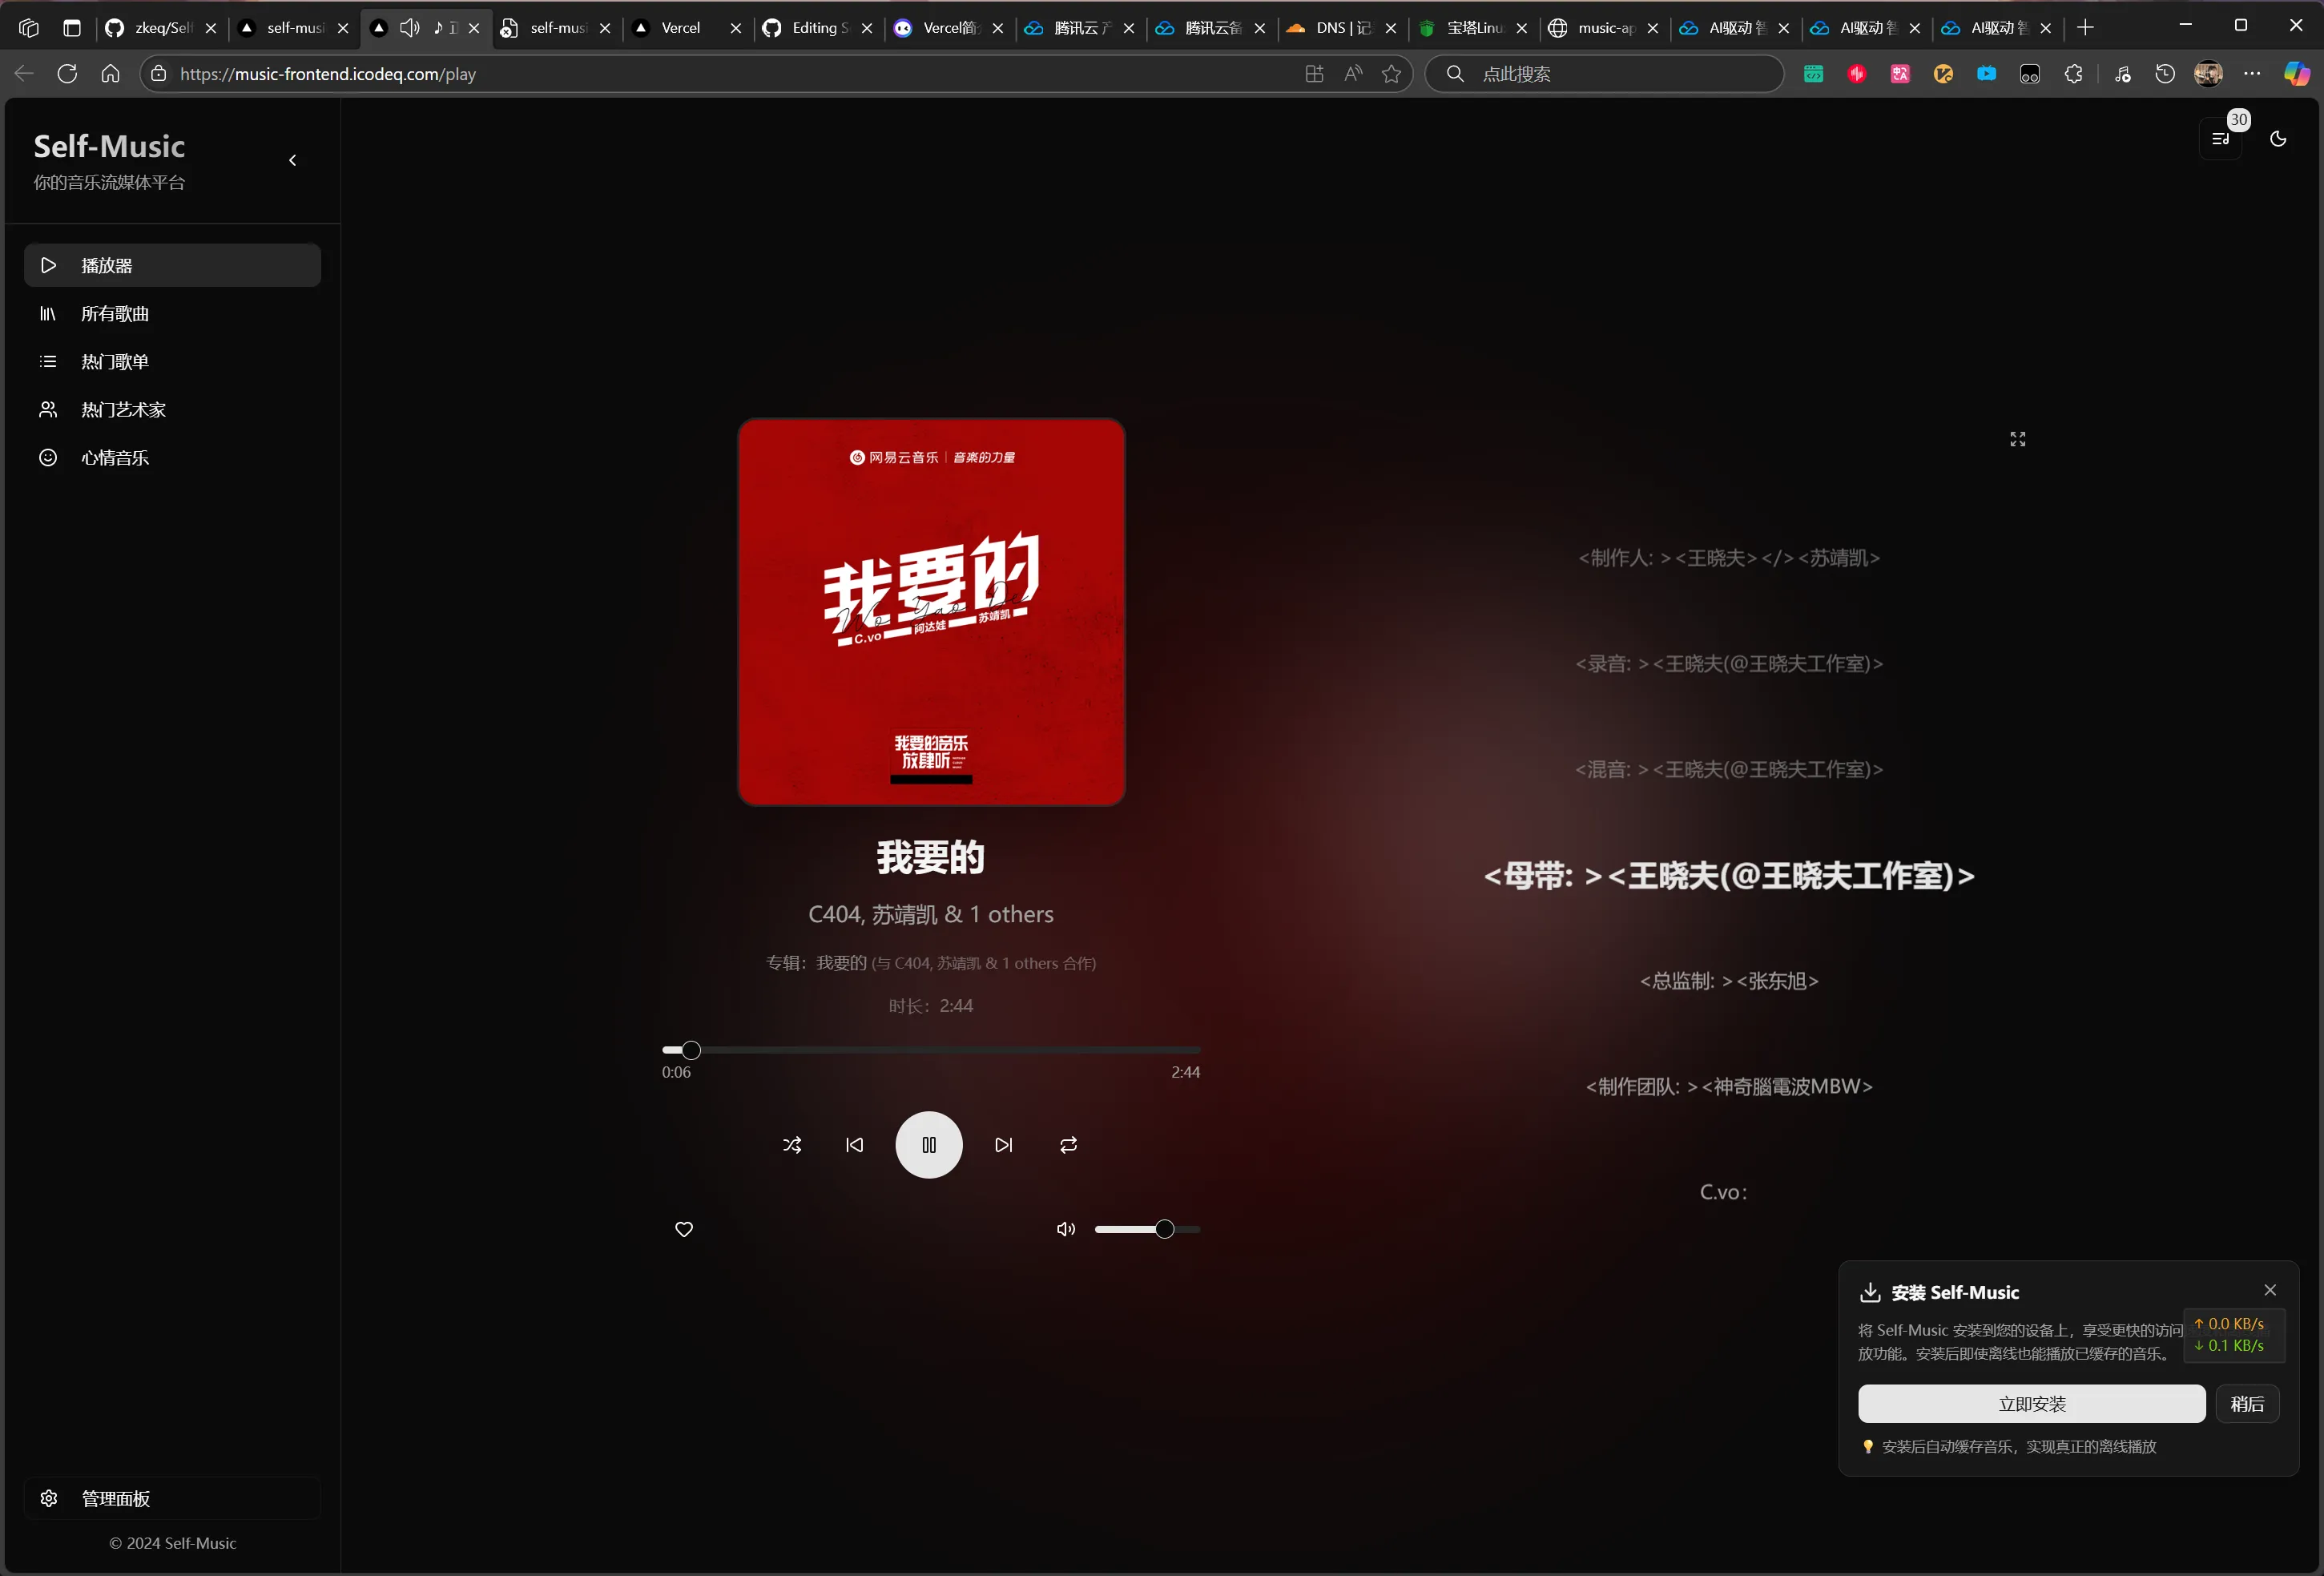The height and width of the screenshot is (1576, 2324).
Task: Click 稍后 button
Action: click(x=2247, y=1404)
